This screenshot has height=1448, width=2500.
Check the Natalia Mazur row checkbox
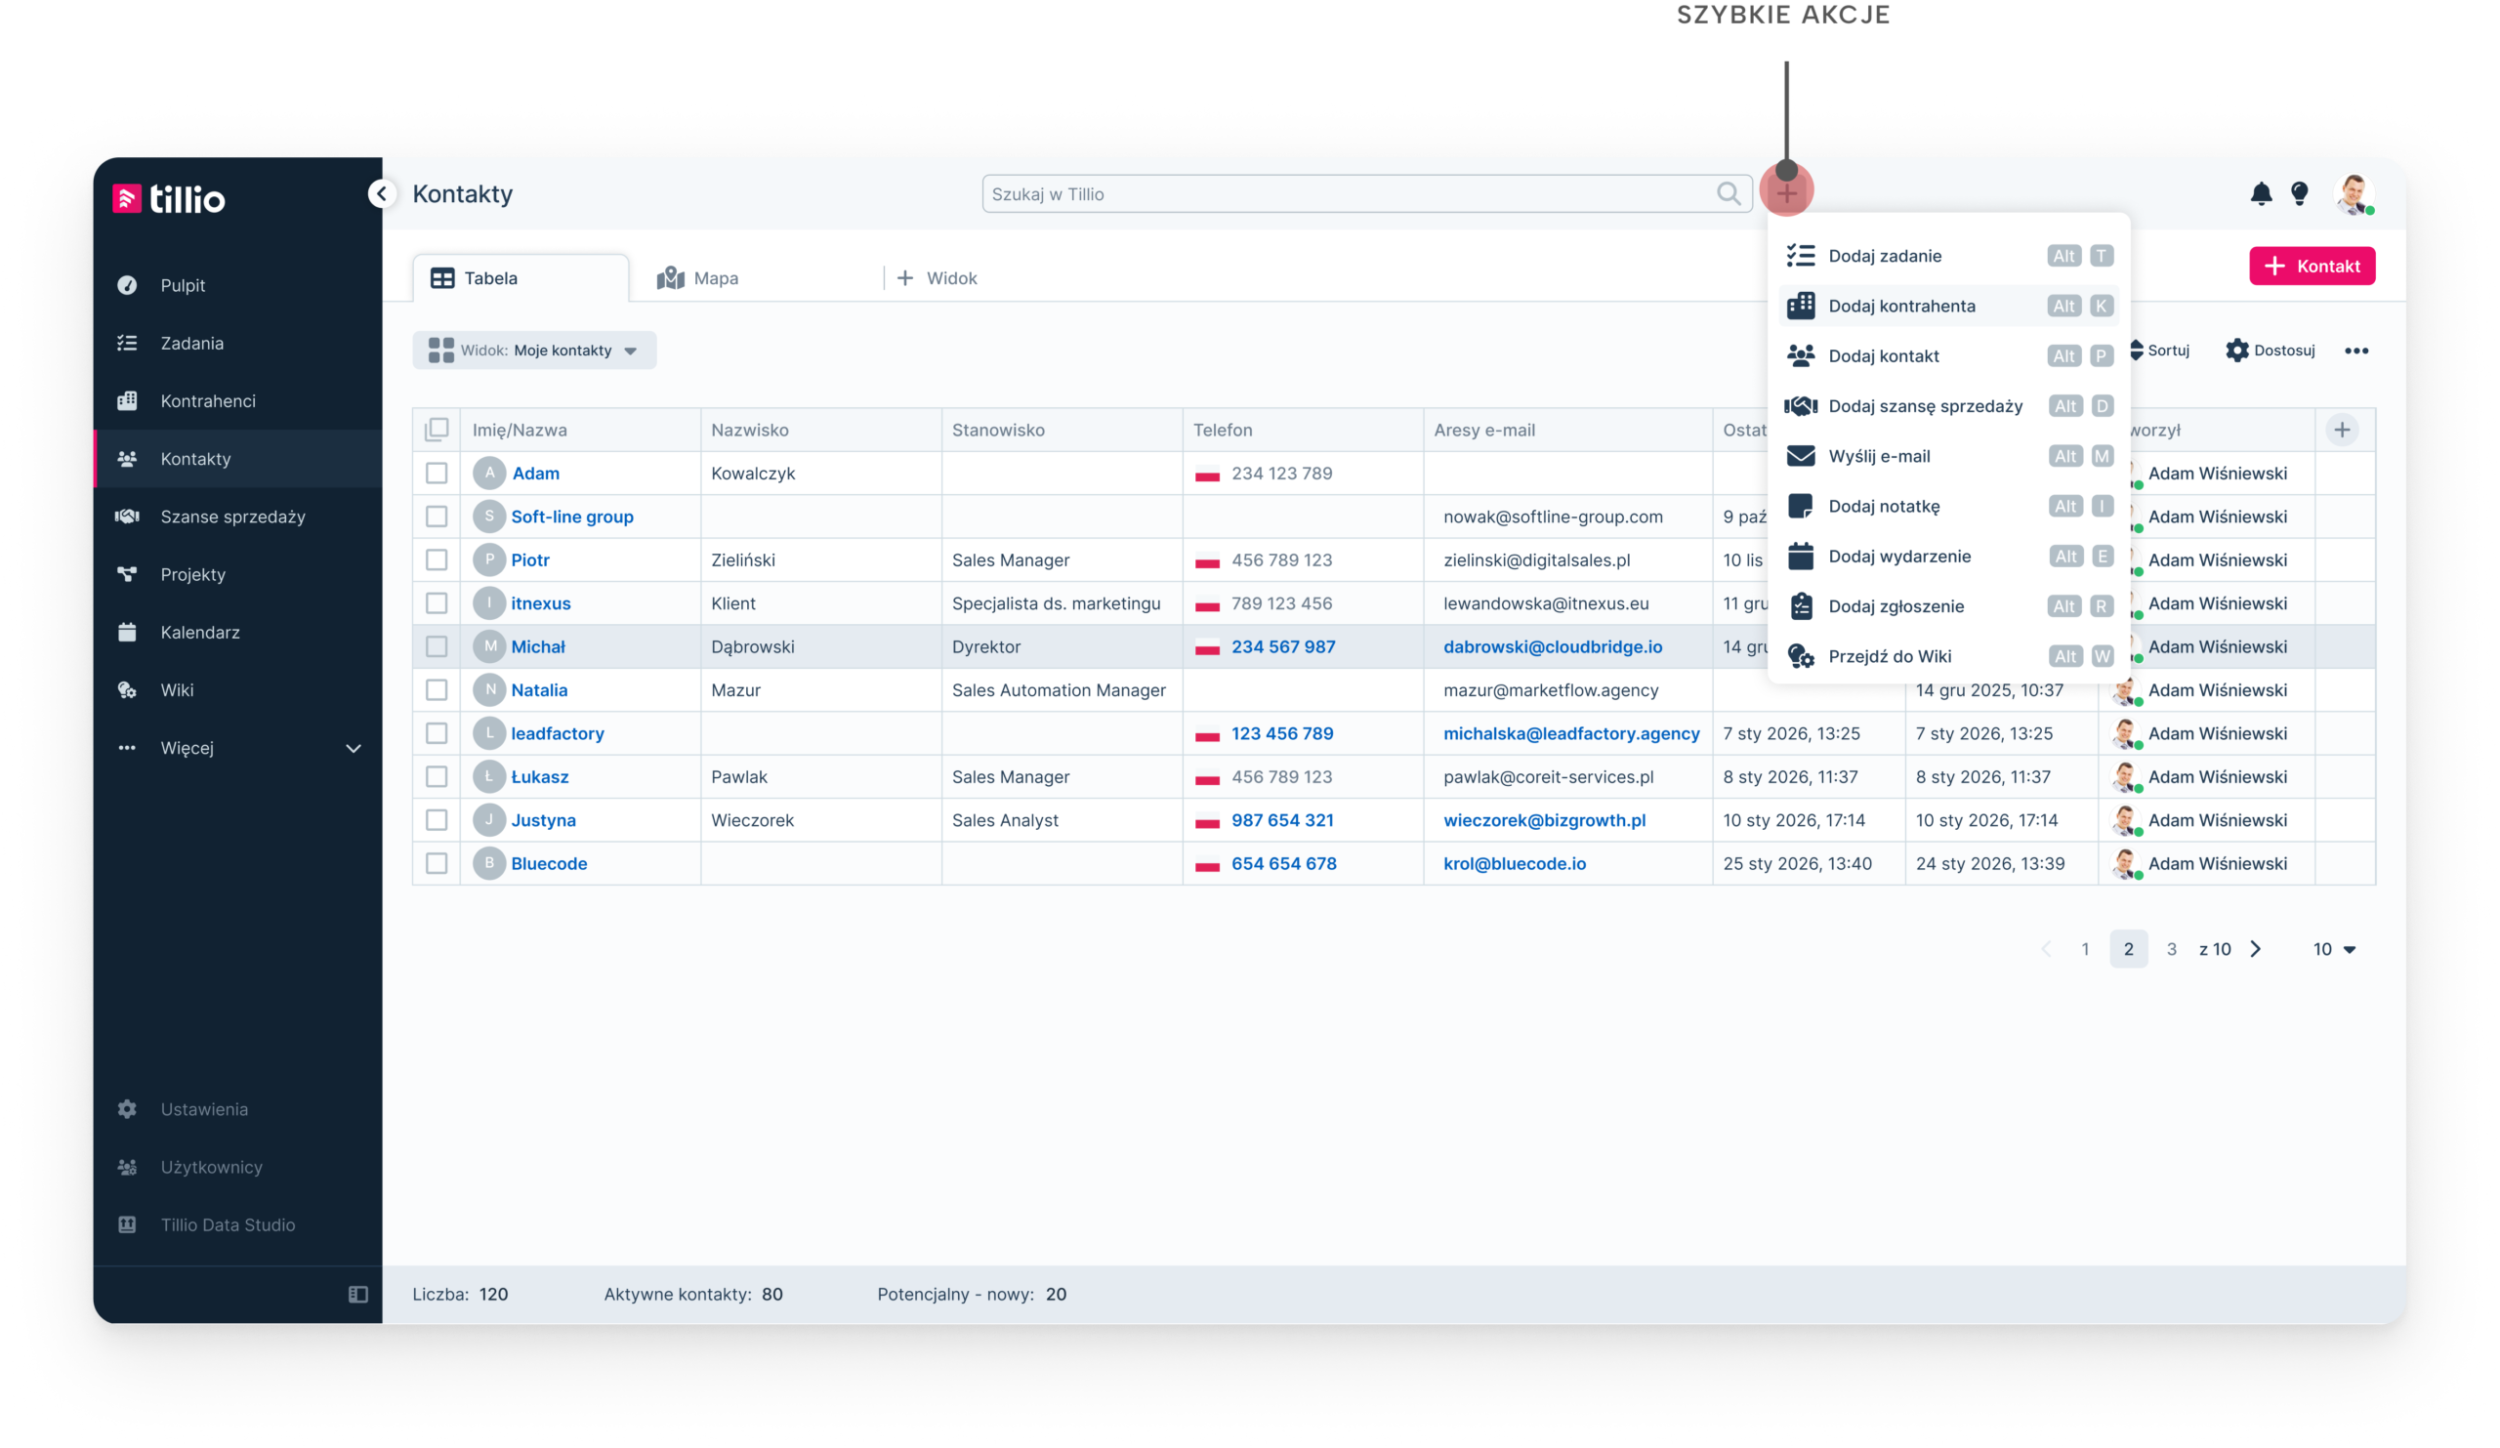pos(437,690)
